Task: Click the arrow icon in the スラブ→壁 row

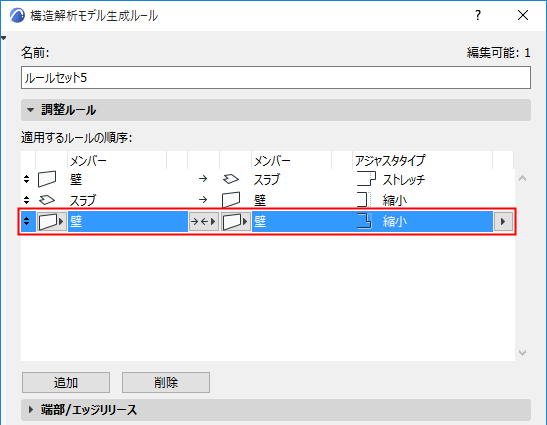Action: pos(203,200)
